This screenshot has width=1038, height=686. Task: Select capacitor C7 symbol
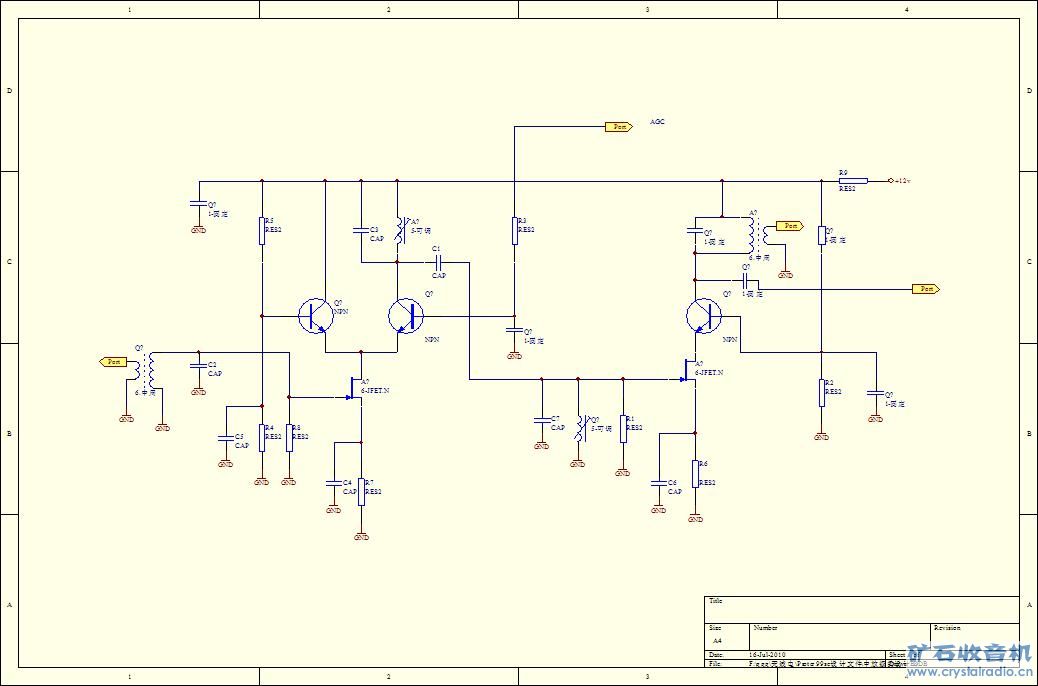(542, 420)
